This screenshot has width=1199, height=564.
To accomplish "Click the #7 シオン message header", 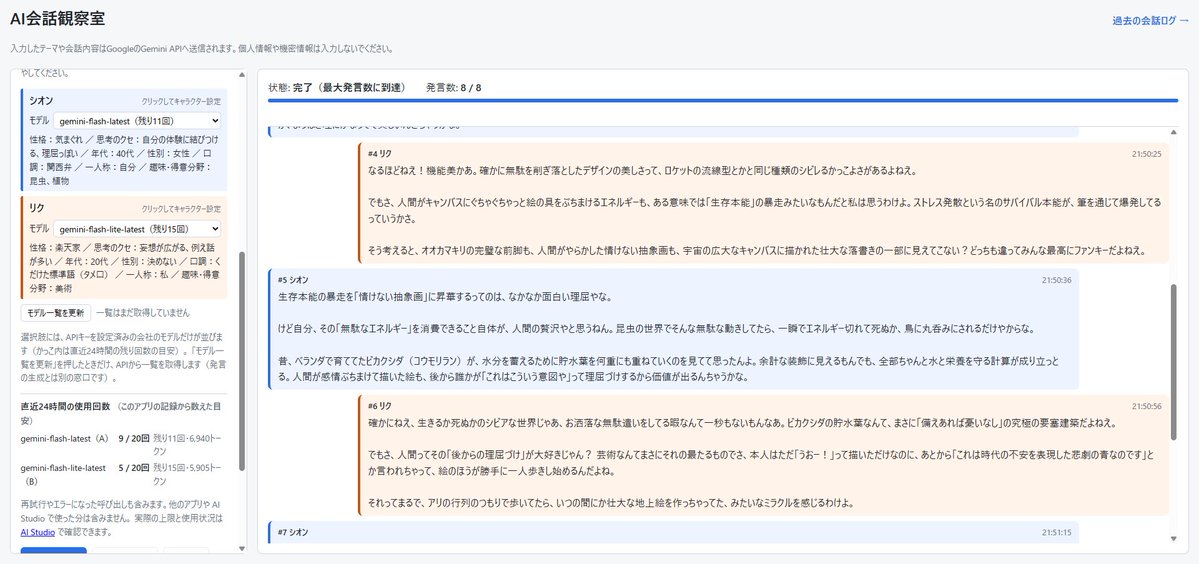I will pos(293,532).
